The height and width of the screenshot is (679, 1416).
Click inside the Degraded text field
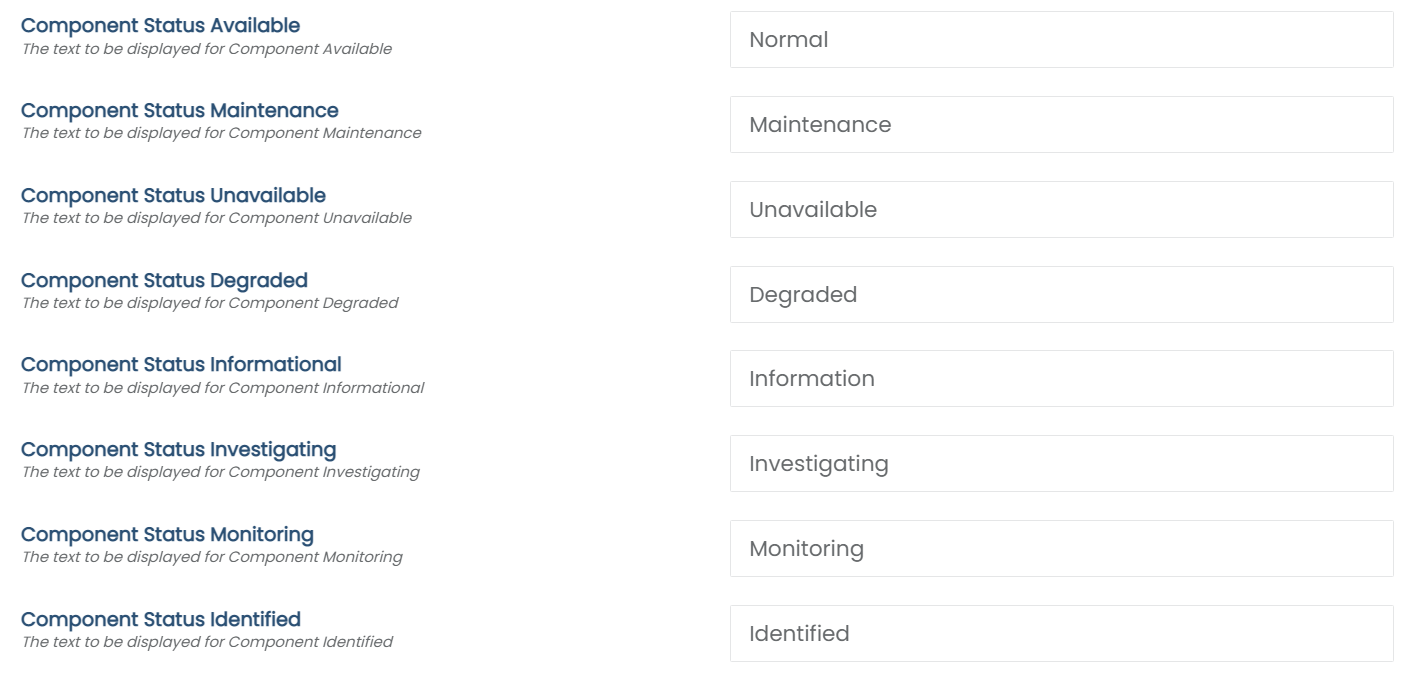tap(1060, 293)
